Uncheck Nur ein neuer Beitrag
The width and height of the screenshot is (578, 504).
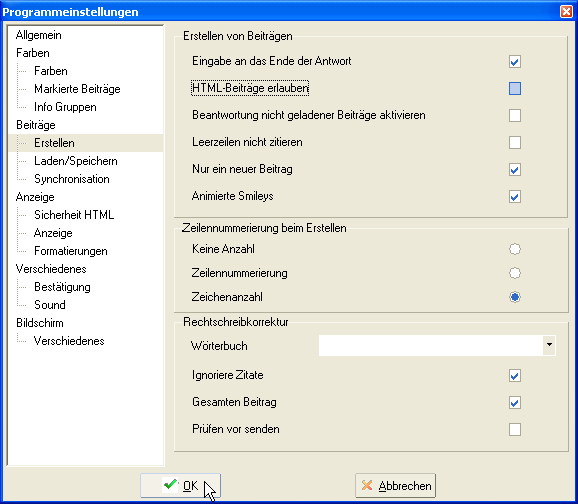[x=515, y=170]
